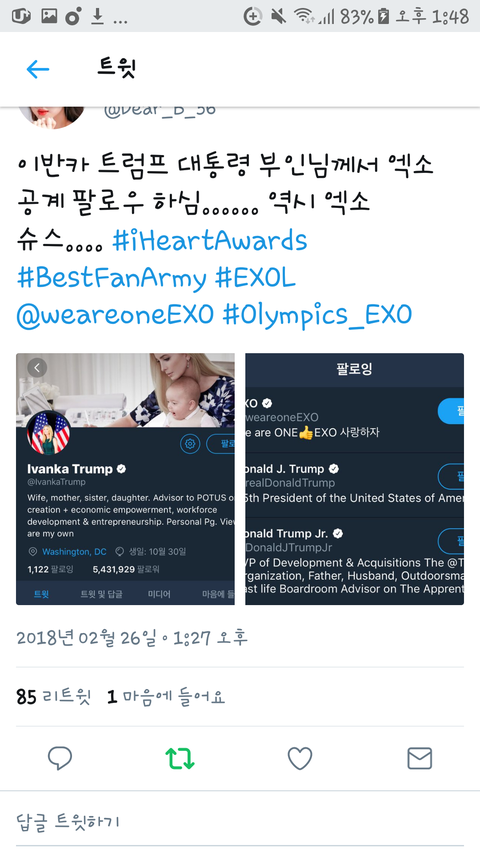Open the #EXOL hashtag
Image resolution: width=480 pixels, height=853 pixels.
pyautogui.click(x=255, y=278)
